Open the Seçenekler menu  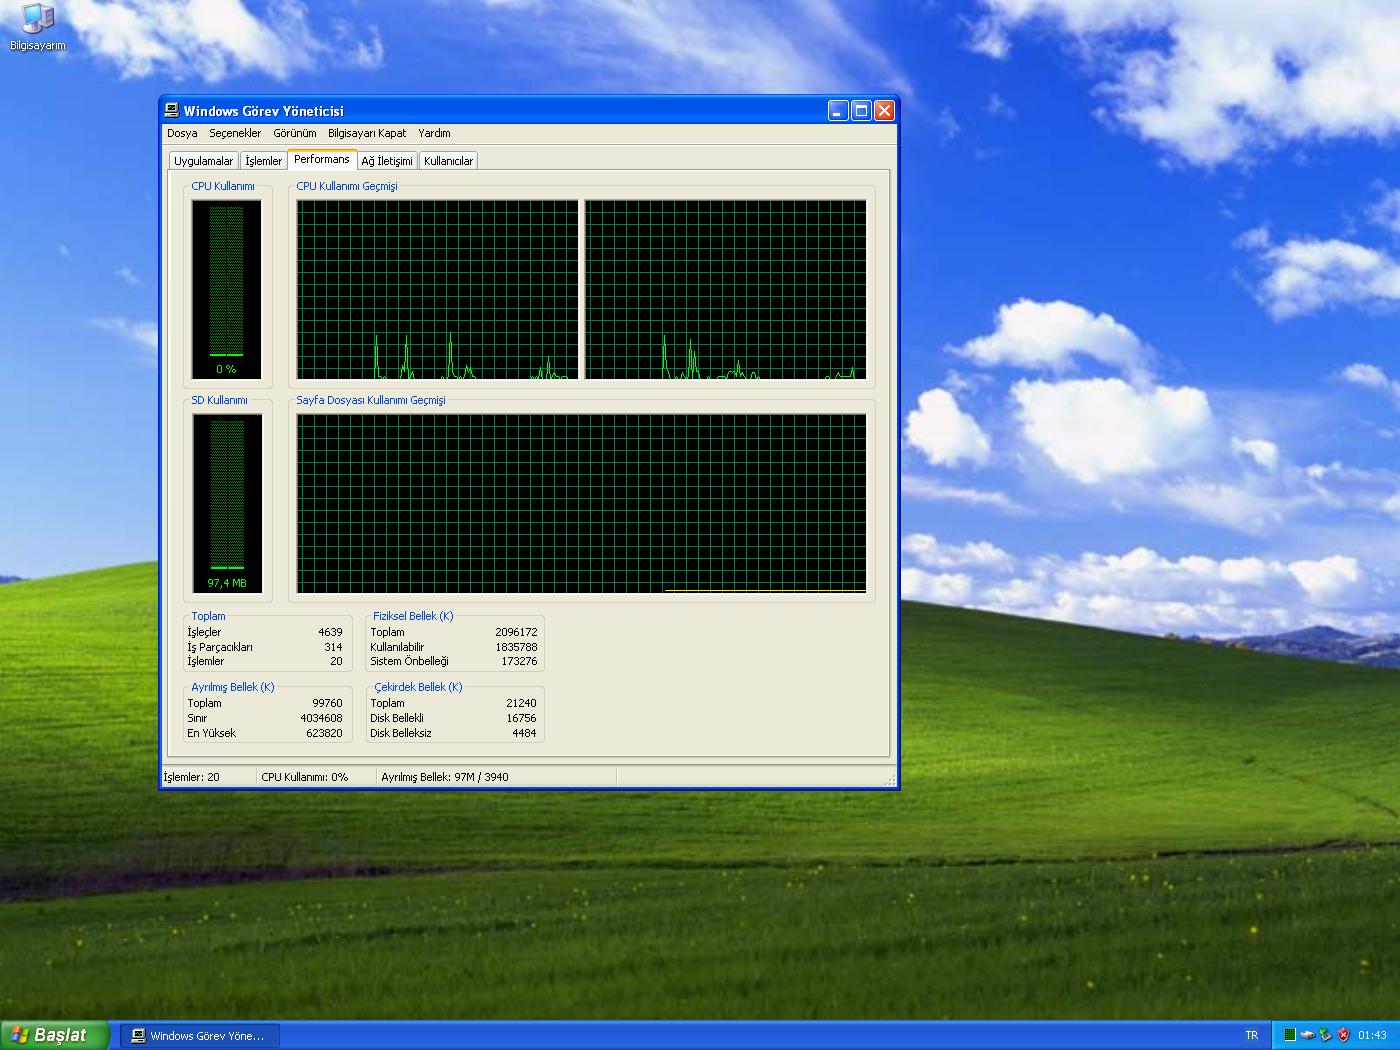click(x=235, y=133)
